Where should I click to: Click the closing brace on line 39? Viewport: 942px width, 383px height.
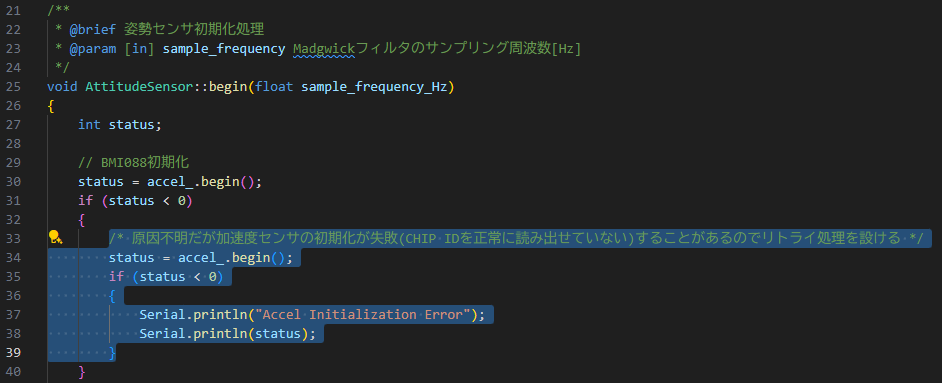pyautogui.click(x=112, y=353)
